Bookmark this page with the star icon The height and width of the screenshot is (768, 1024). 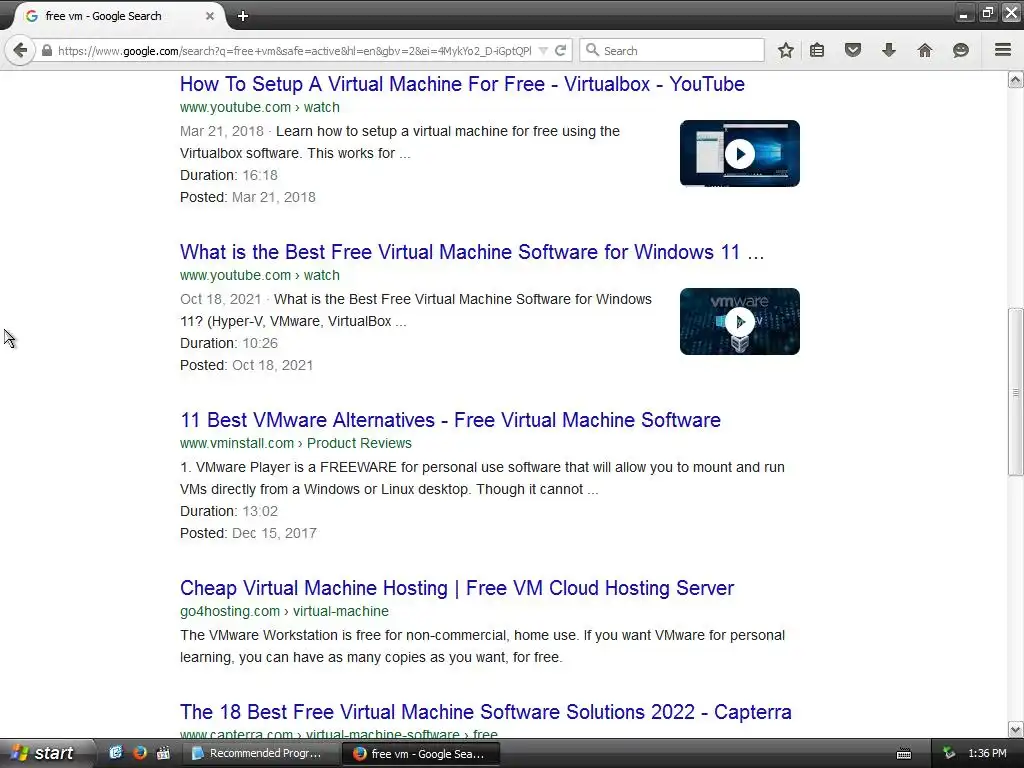(x=786, y=50)
